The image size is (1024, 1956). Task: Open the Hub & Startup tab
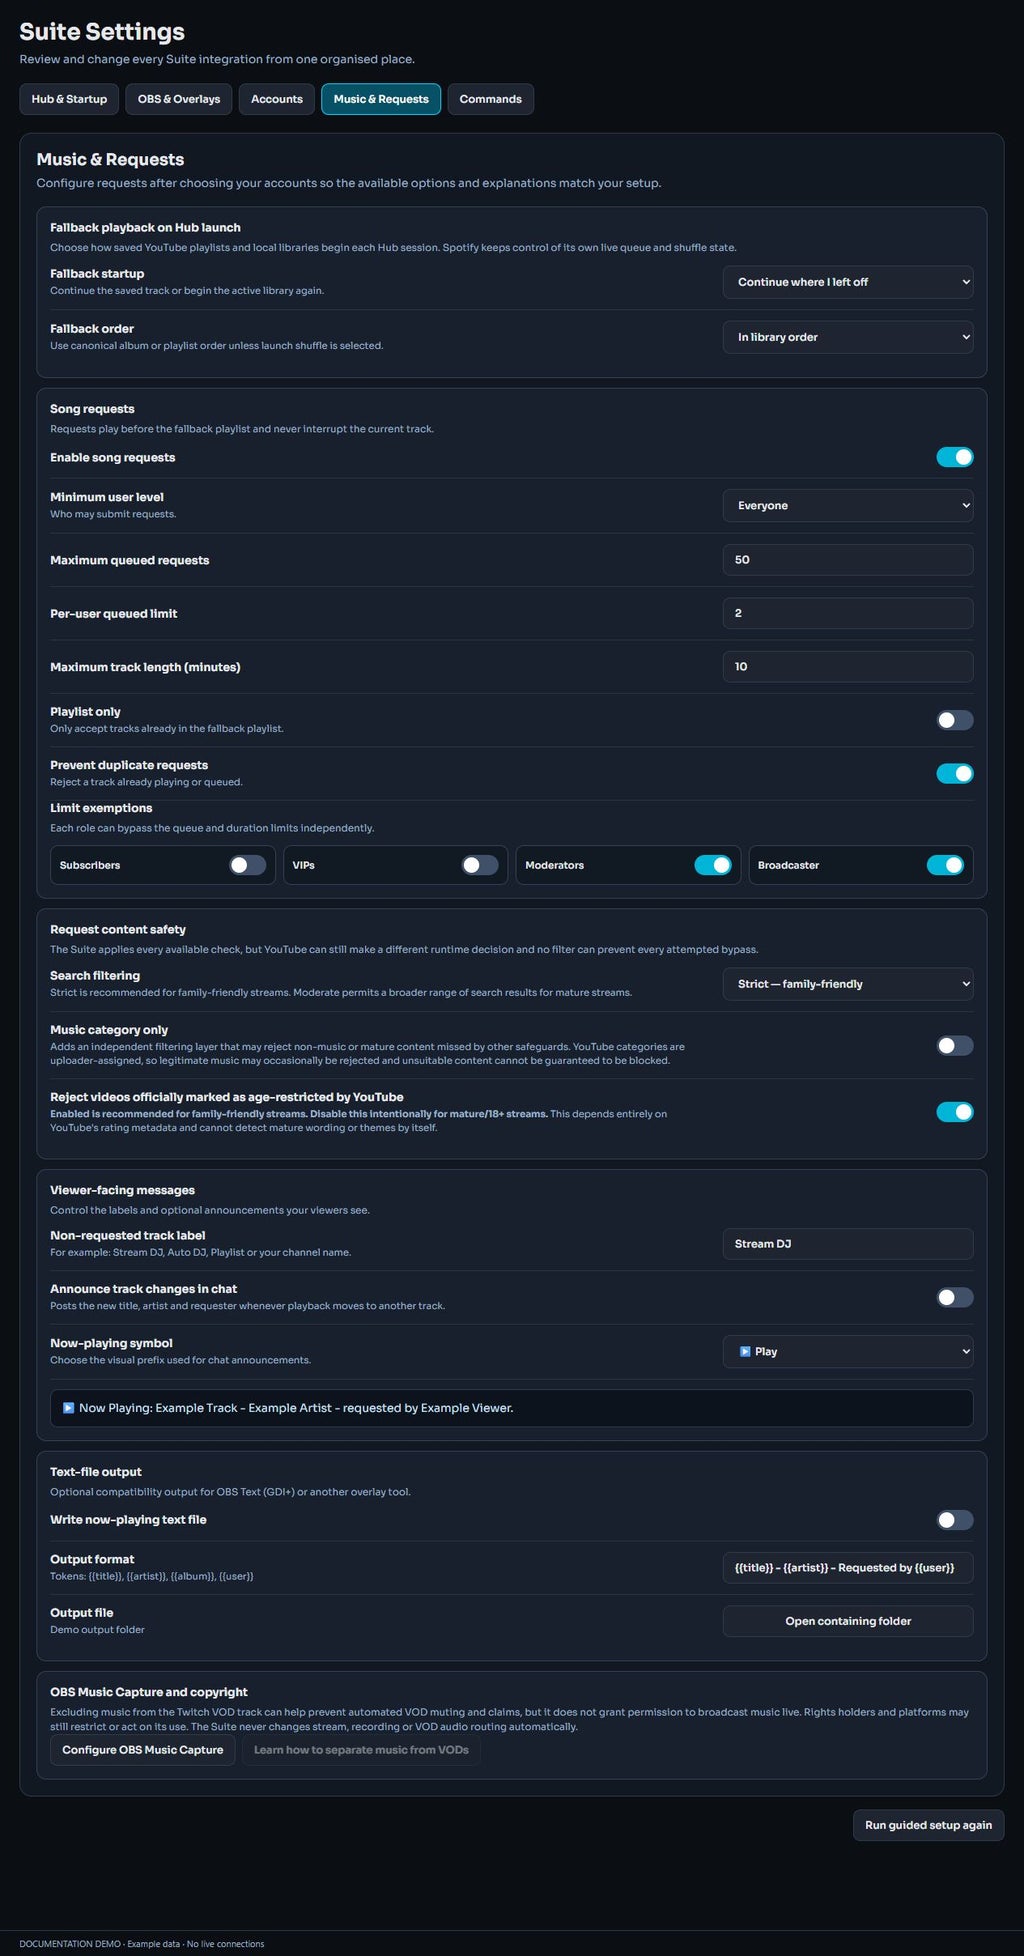69,99
